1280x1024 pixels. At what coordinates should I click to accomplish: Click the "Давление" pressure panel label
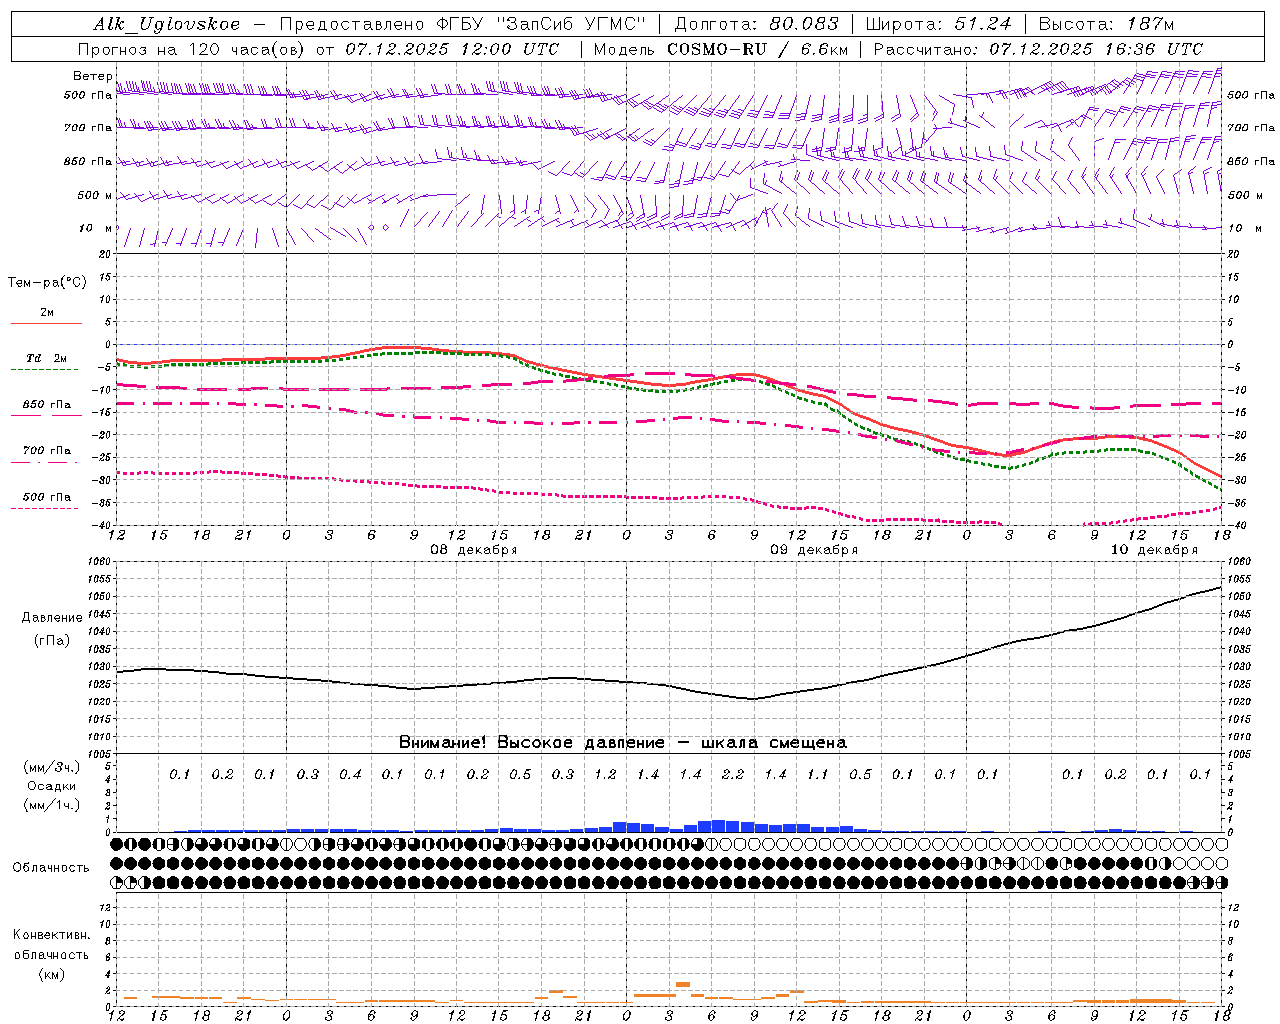52,618
